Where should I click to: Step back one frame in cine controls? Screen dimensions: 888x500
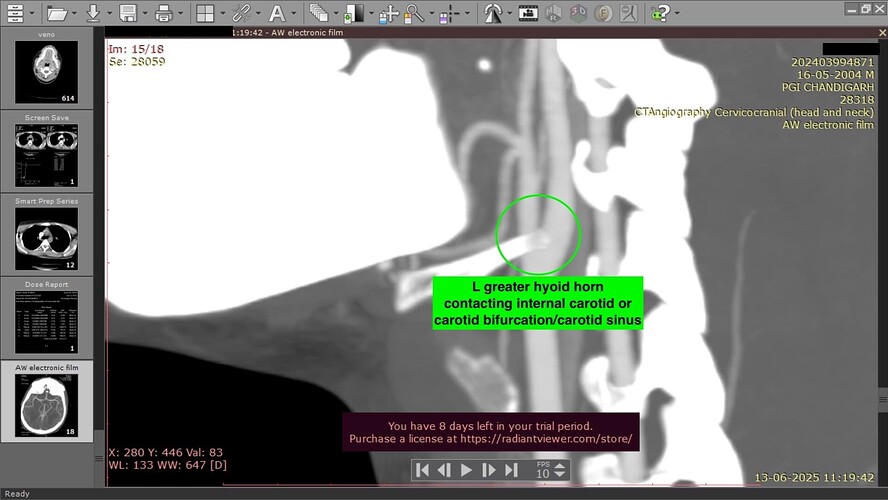point(445,470)
